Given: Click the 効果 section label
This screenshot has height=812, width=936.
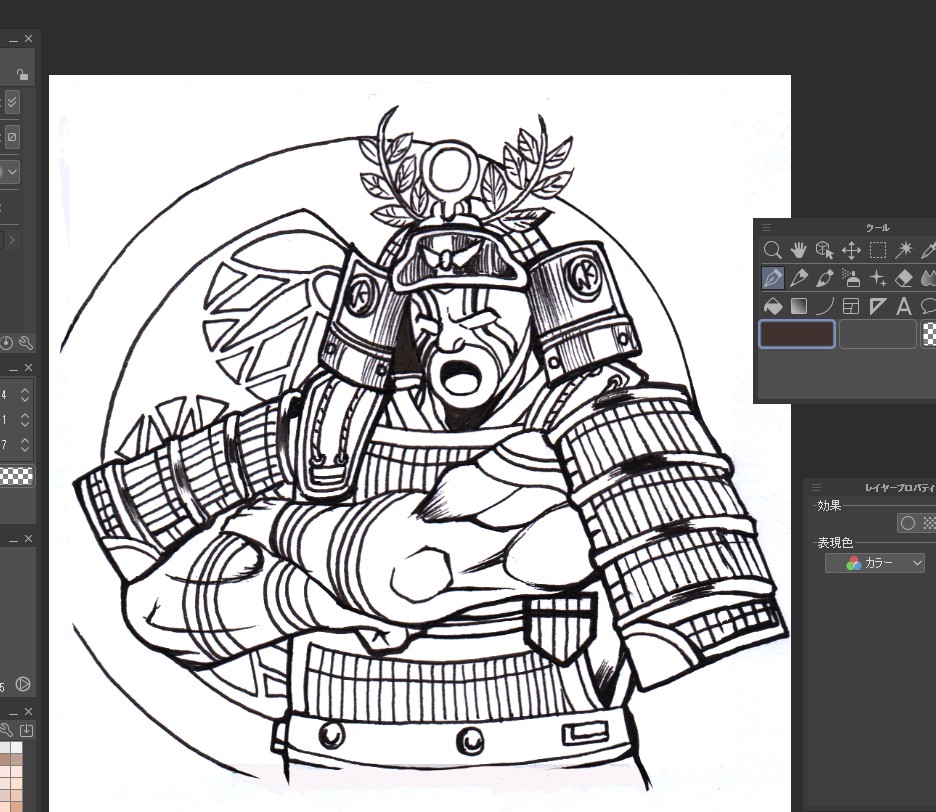Looking at the screenshot, I should [x=829, y=506].
